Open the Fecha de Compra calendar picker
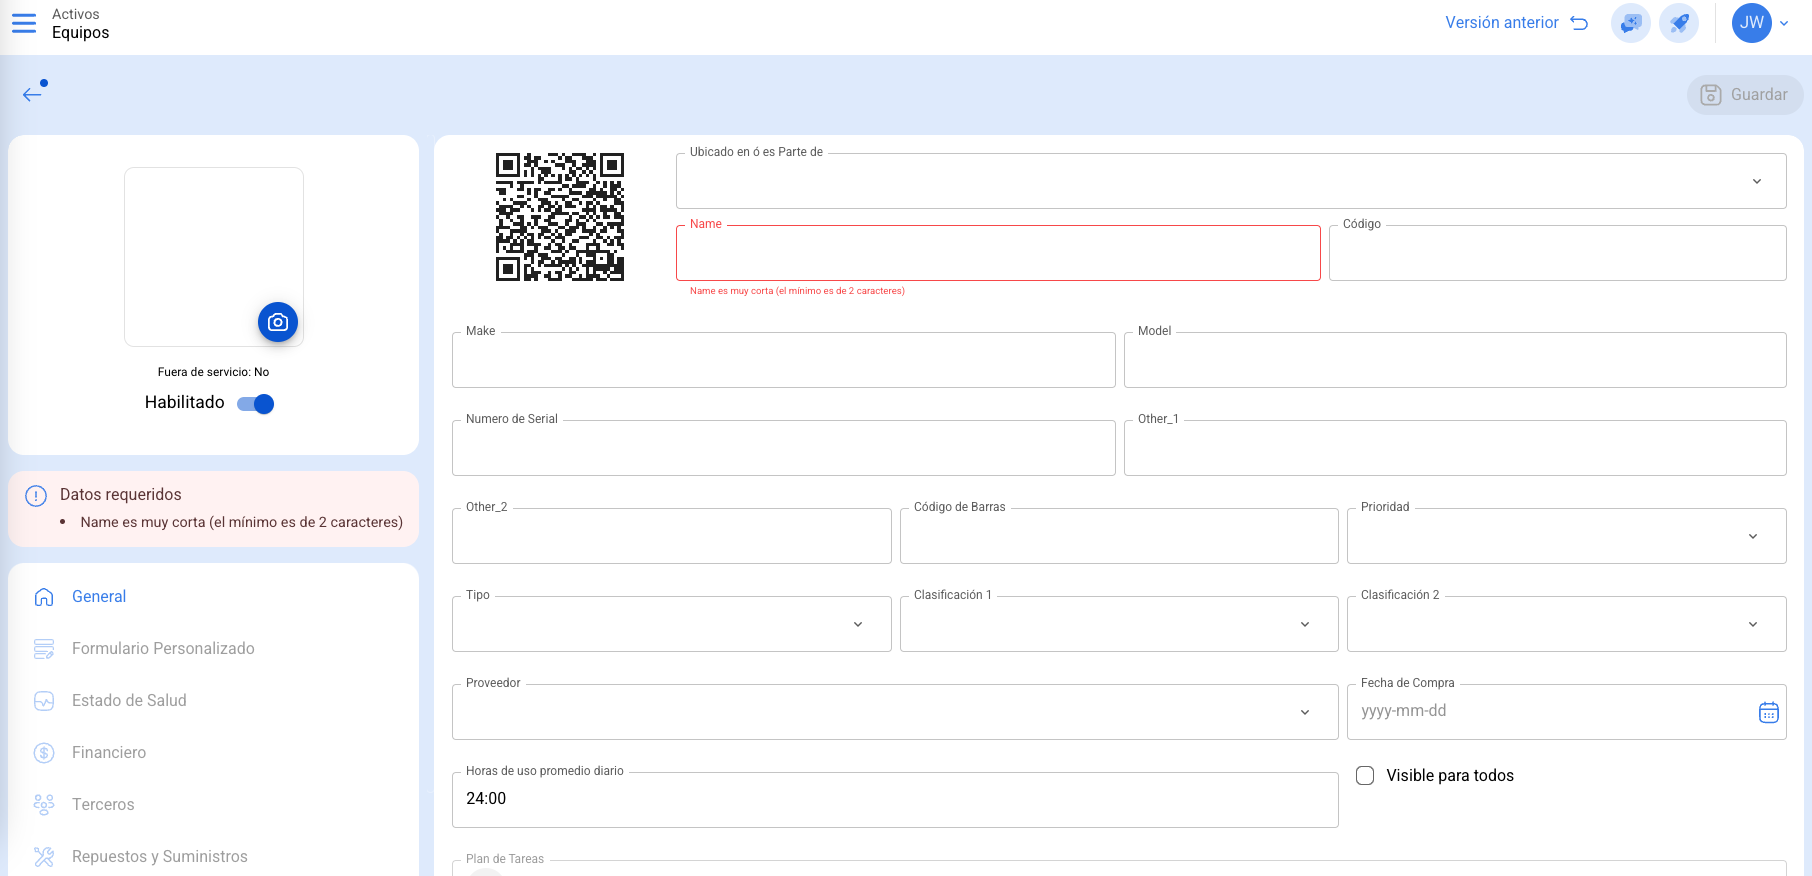This screenshot has width=1812, height=876. coord(1768,712)
